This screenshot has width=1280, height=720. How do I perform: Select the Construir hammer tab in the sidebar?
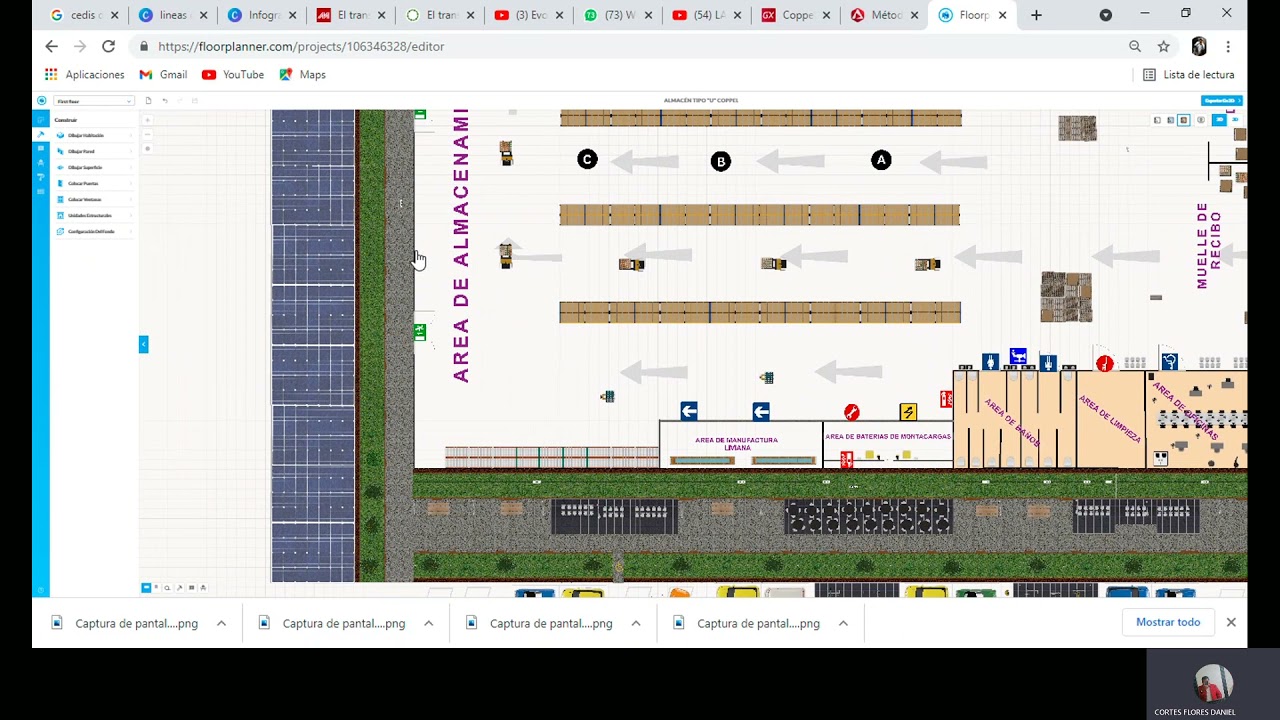pyautogui.click(x=41, y=134)
